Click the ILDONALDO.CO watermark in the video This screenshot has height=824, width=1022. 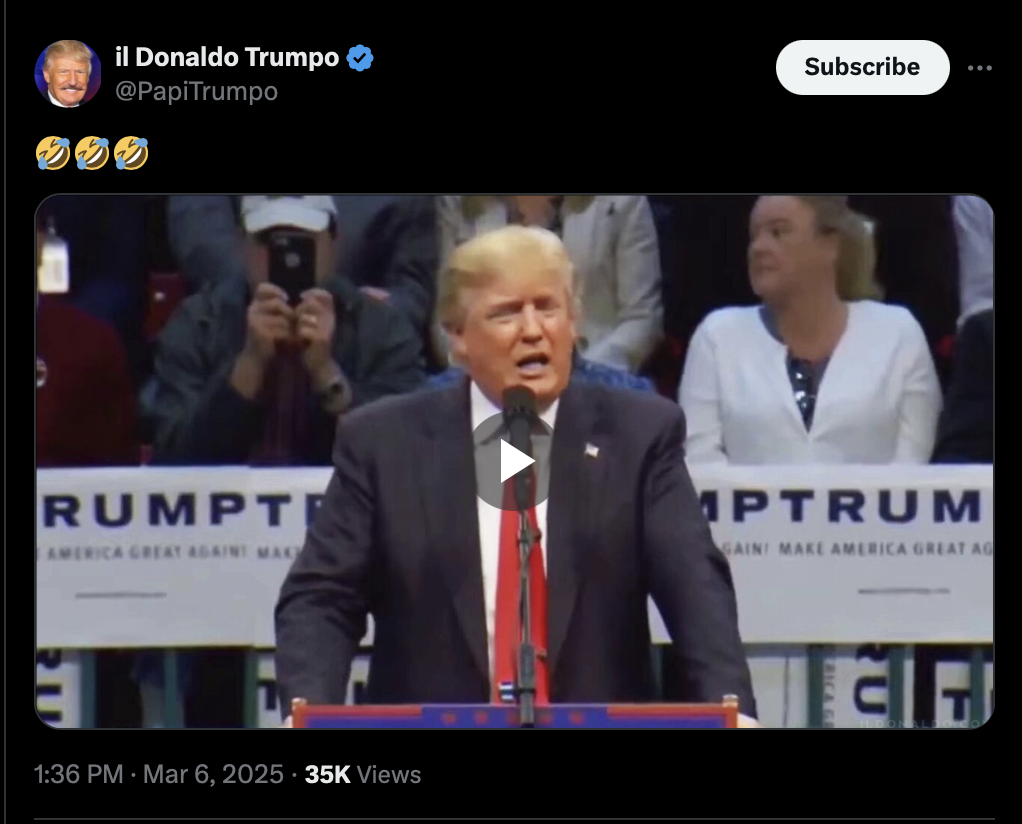coord(920,723)
